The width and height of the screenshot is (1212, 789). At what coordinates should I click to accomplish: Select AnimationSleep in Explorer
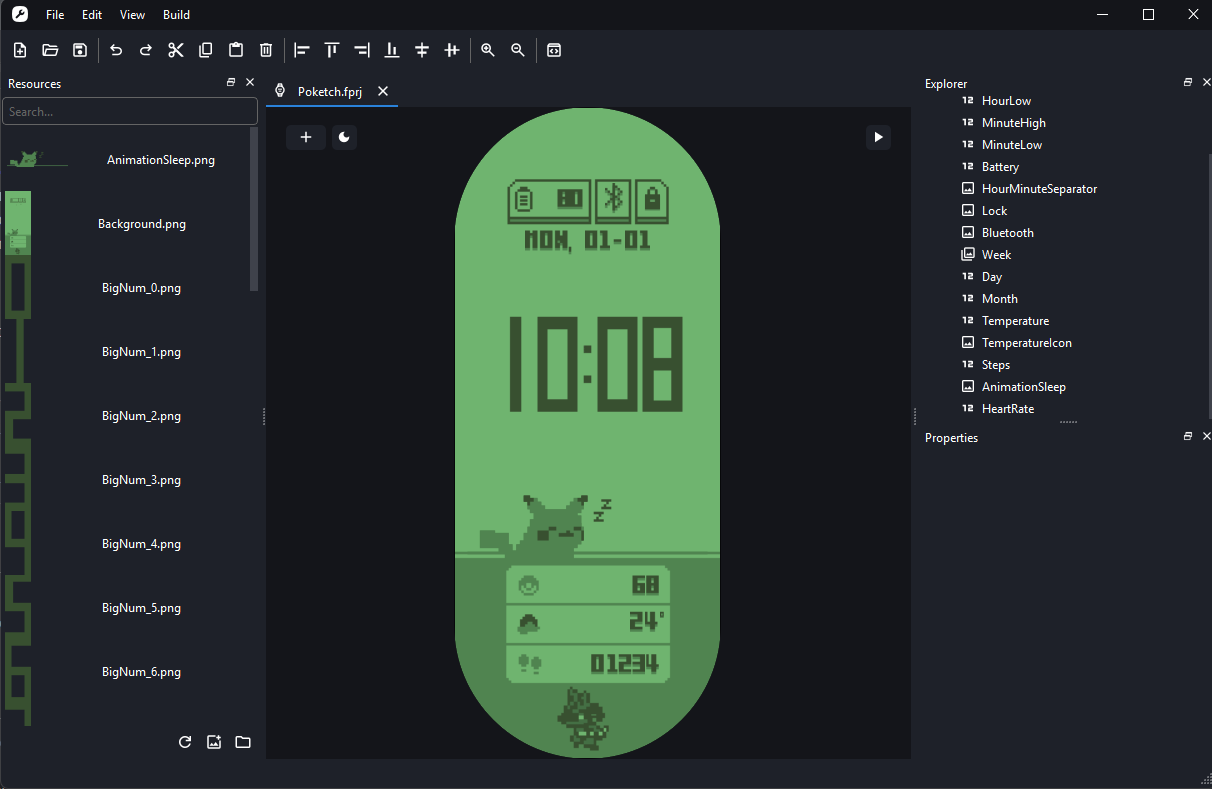point(1024,387)
